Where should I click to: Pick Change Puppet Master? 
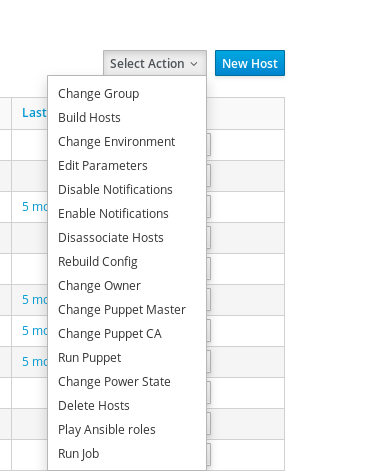coord(127,310)
